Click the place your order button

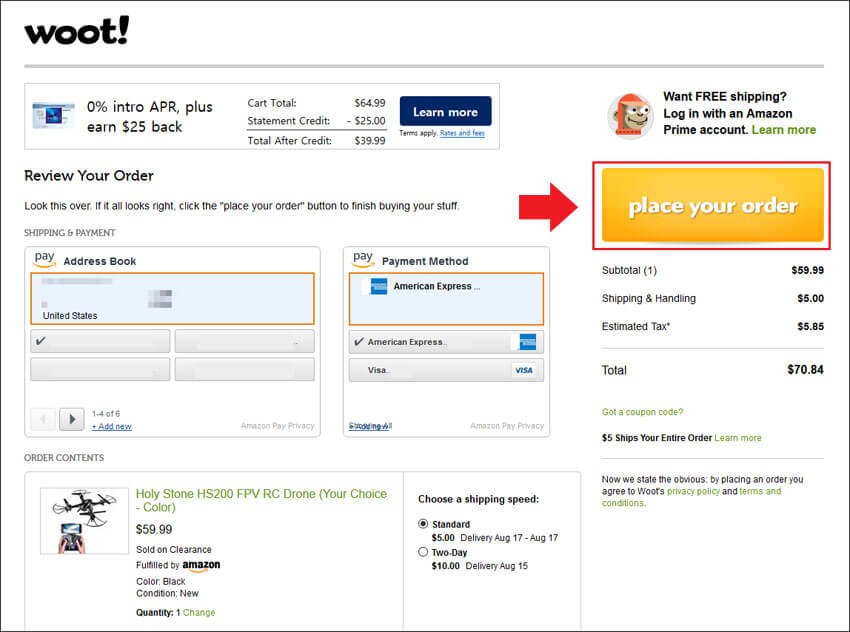(x=712, y=205)
